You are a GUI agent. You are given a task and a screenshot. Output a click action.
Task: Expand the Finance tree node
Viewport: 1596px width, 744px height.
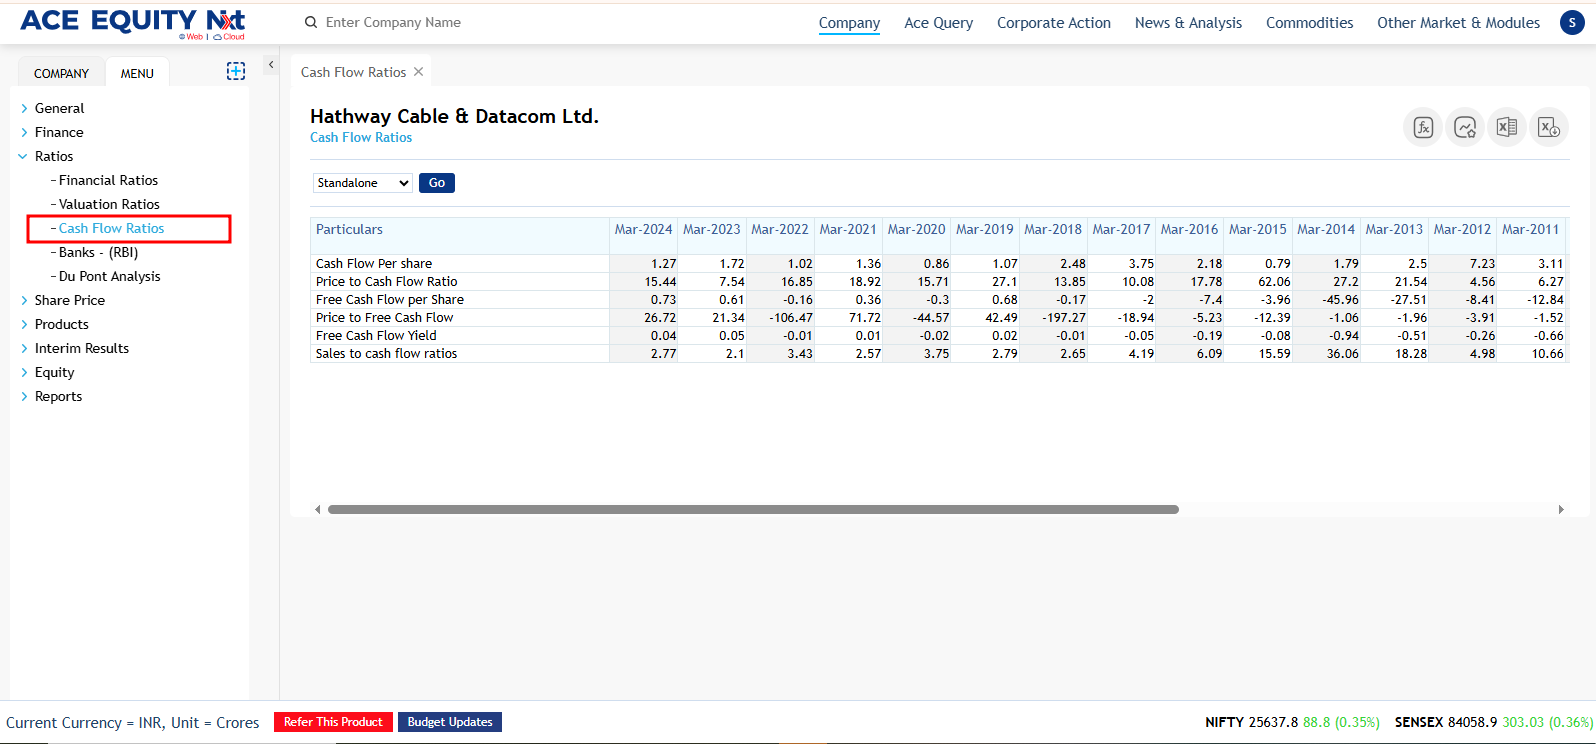[x=24, y=132]
